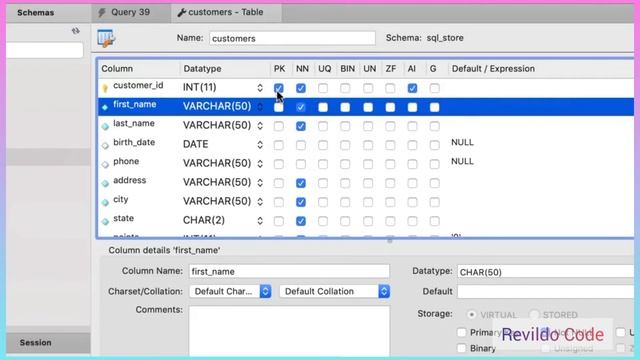640x360 pixels.
Task: Toggle NN checkbox for state row
Action: [x=301, y=221]
